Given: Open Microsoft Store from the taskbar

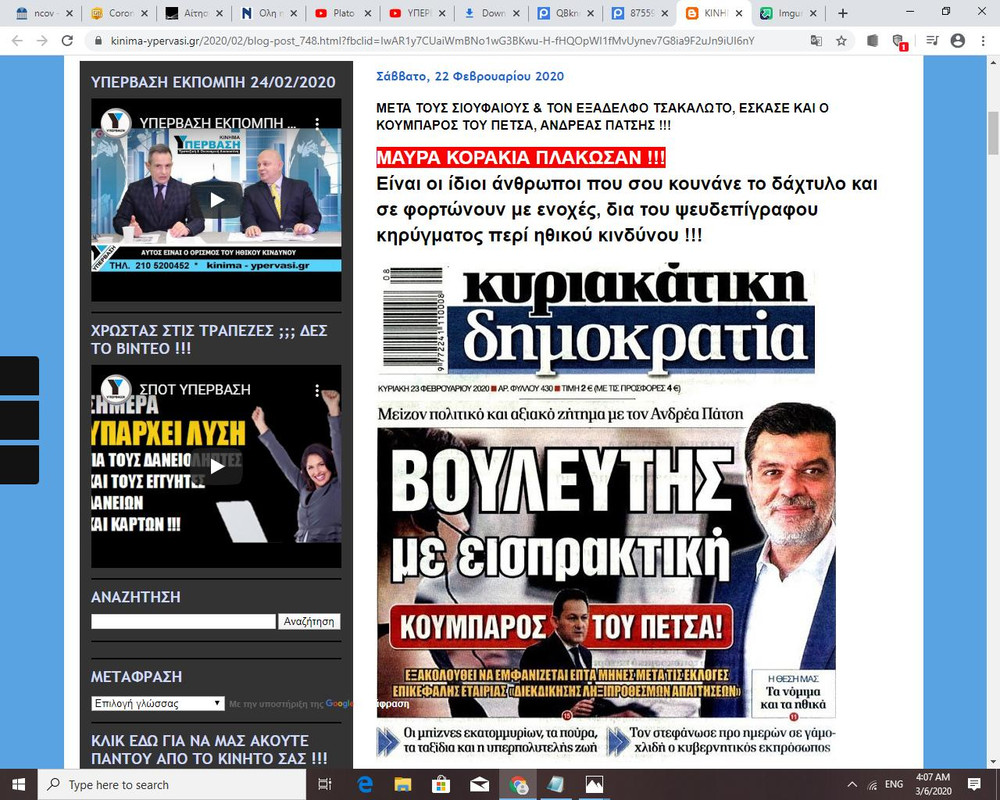Looking at the screenshot, I should (x=441, y=784).
